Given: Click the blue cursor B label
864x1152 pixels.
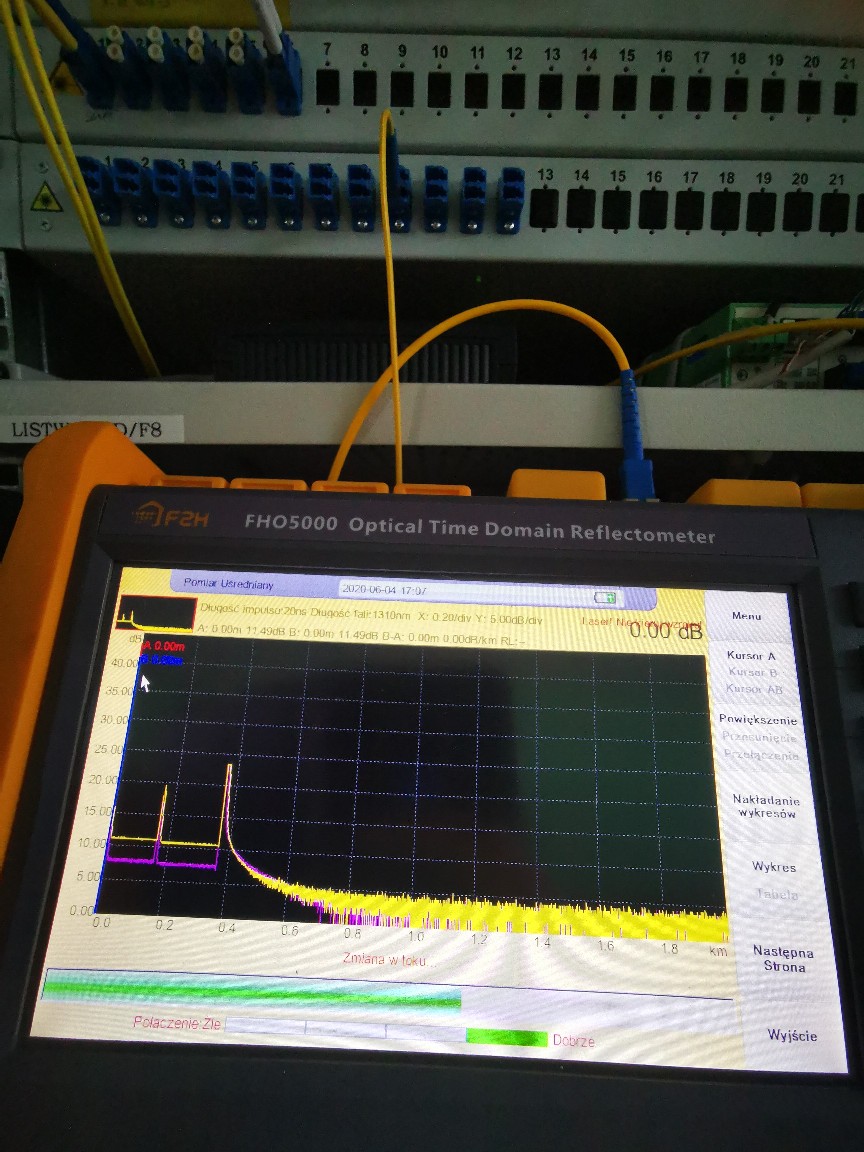Looking at the screenshot, I should (x=160, y=659).
